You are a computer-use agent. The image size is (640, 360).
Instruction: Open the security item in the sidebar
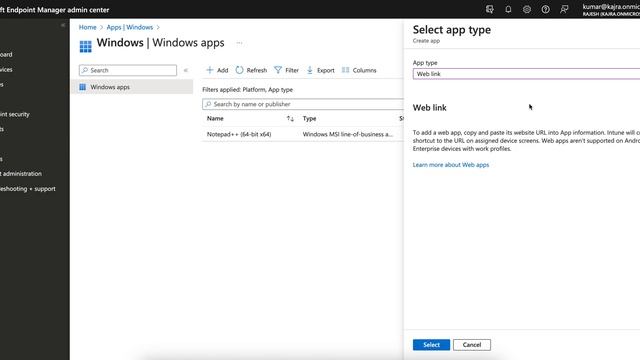pyautogui.click(x=15, y=114)
